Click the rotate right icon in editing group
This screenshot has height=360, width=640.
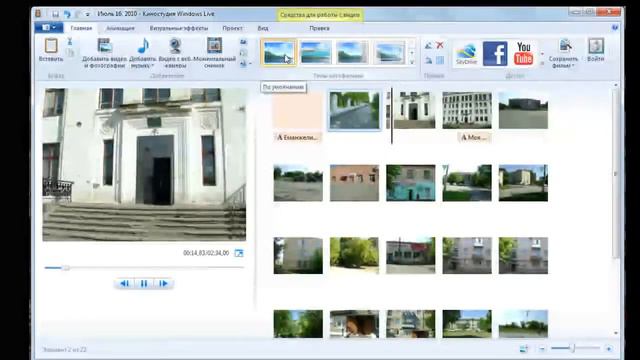tap(428, 60)
